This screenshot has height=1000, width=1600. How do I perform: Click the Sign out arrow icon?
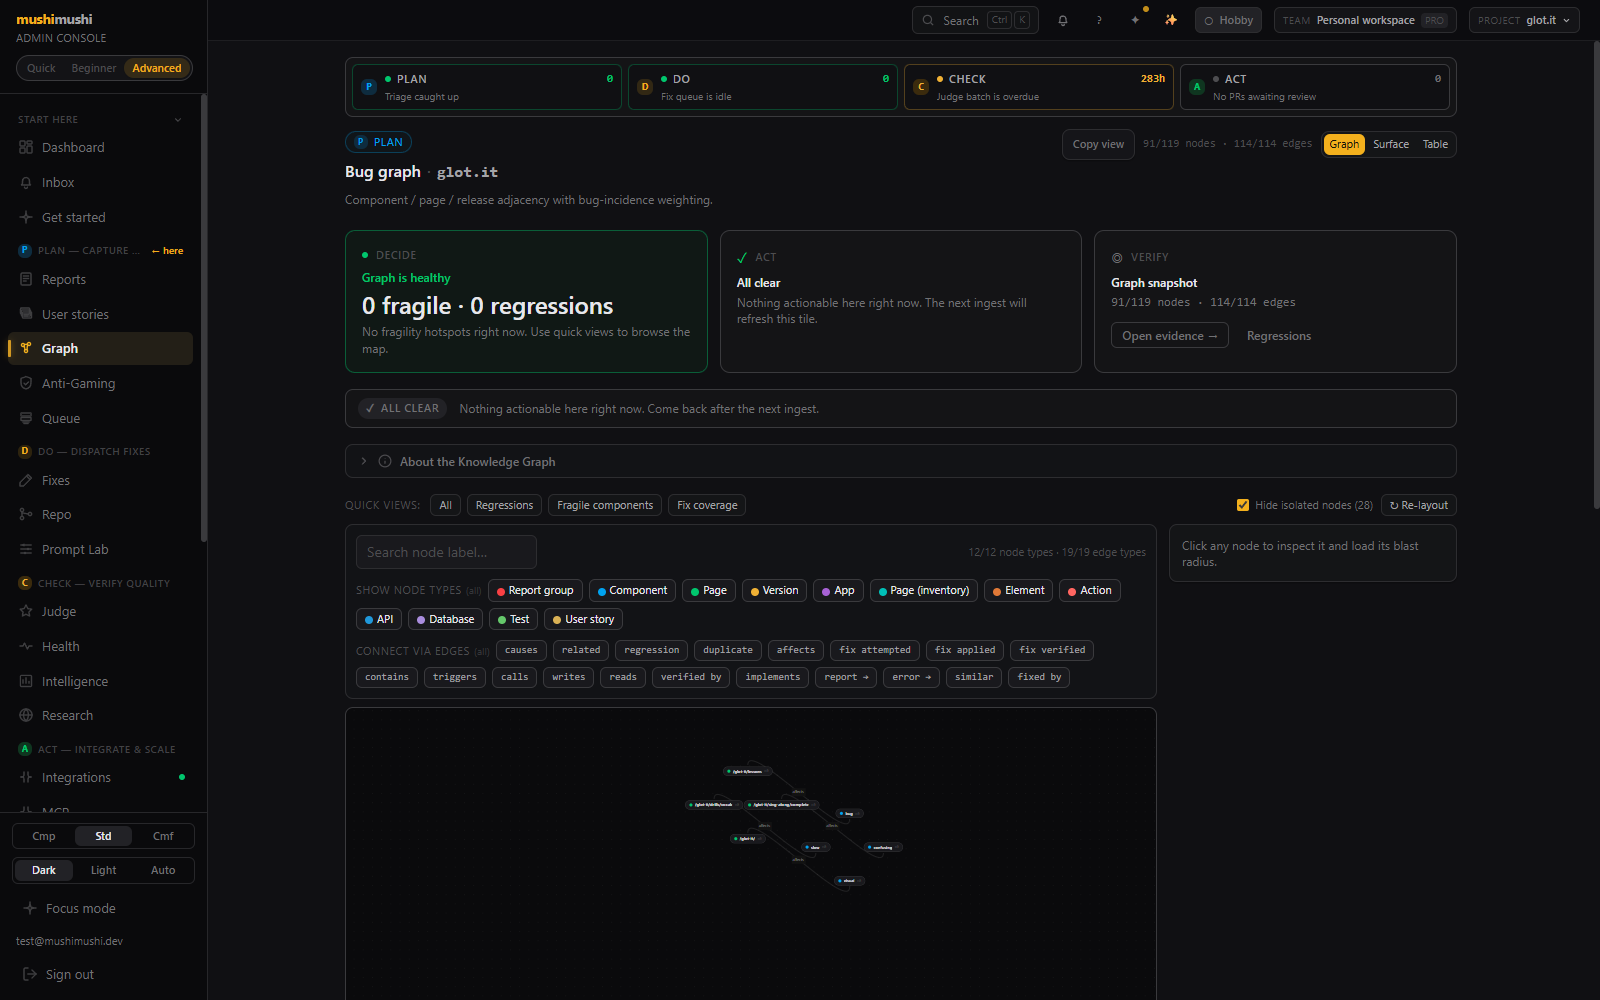pos(30,974)
